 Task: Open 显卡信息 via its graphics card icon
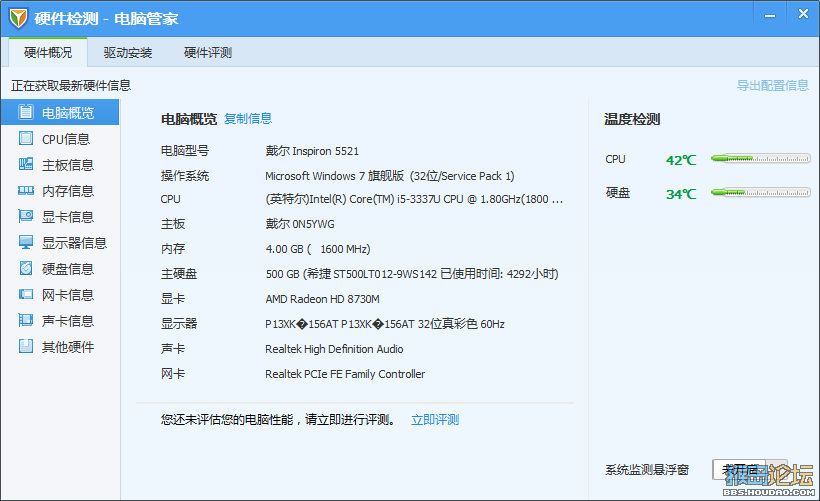point(26,217)
